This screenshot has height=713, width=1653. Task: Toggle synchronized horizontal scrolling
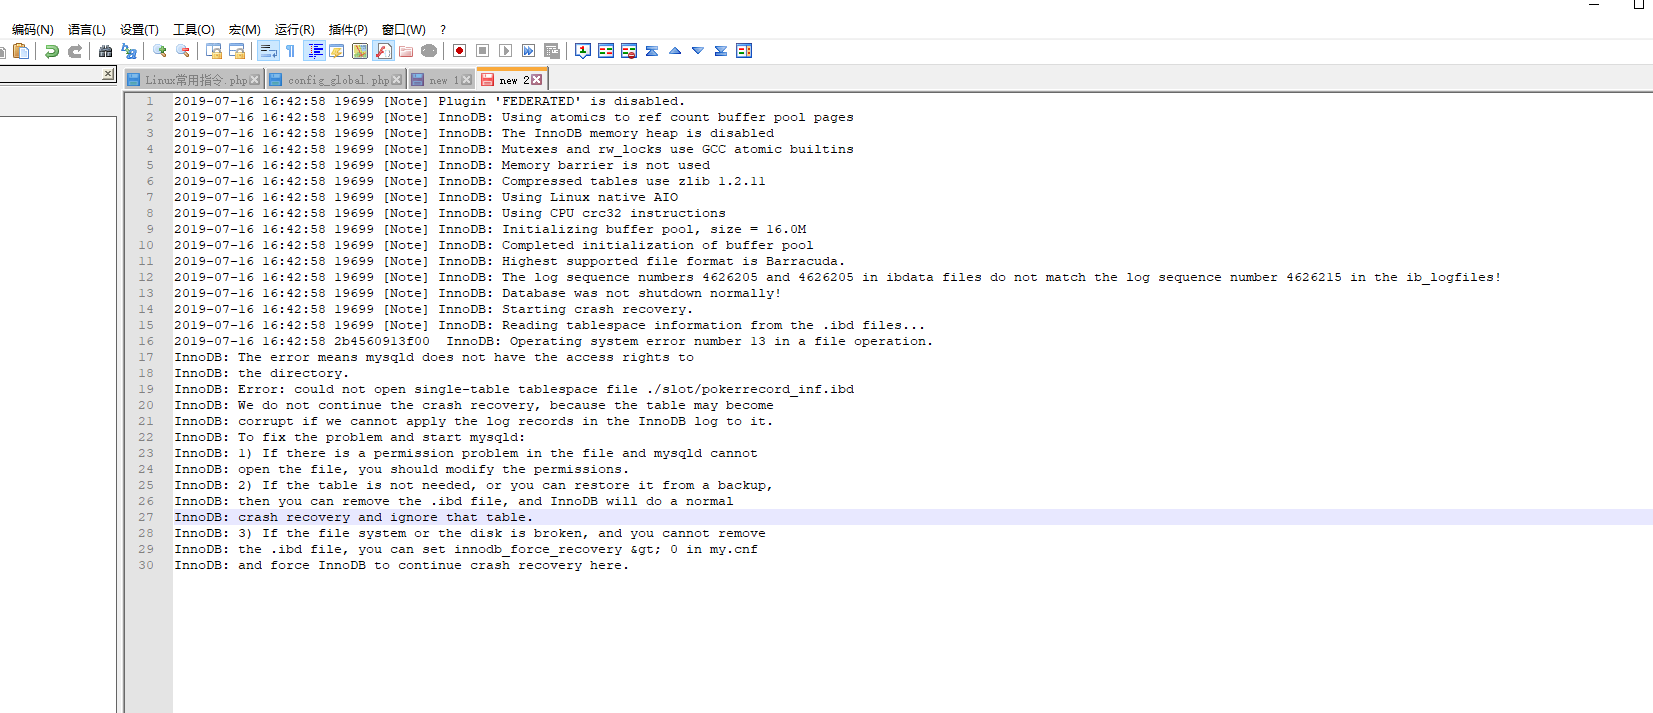click(237, 51)
